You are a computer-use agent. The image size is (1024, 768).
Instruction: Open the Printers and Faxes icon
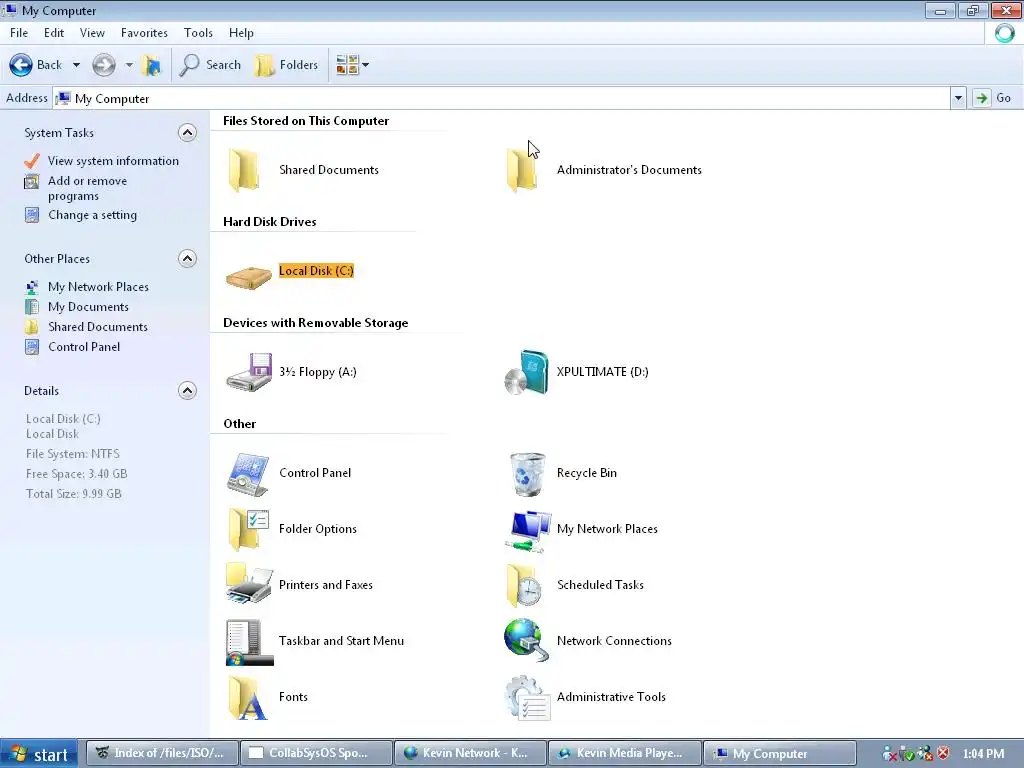click(248, 585)
